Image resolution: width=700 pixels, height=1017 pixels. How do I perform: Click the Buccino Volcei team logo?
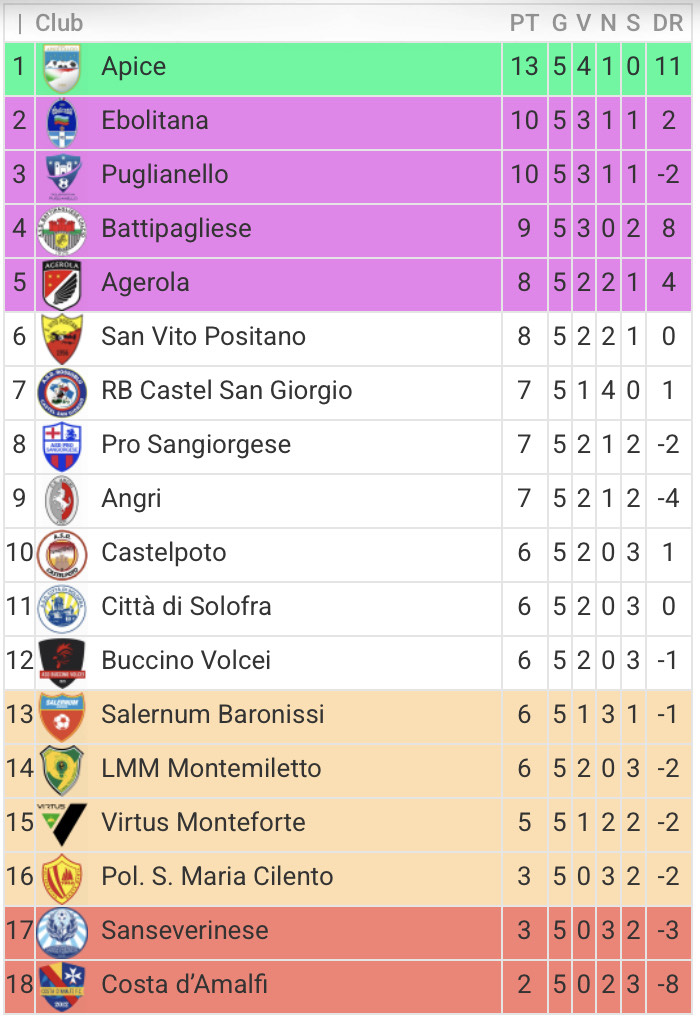(62, 661)
